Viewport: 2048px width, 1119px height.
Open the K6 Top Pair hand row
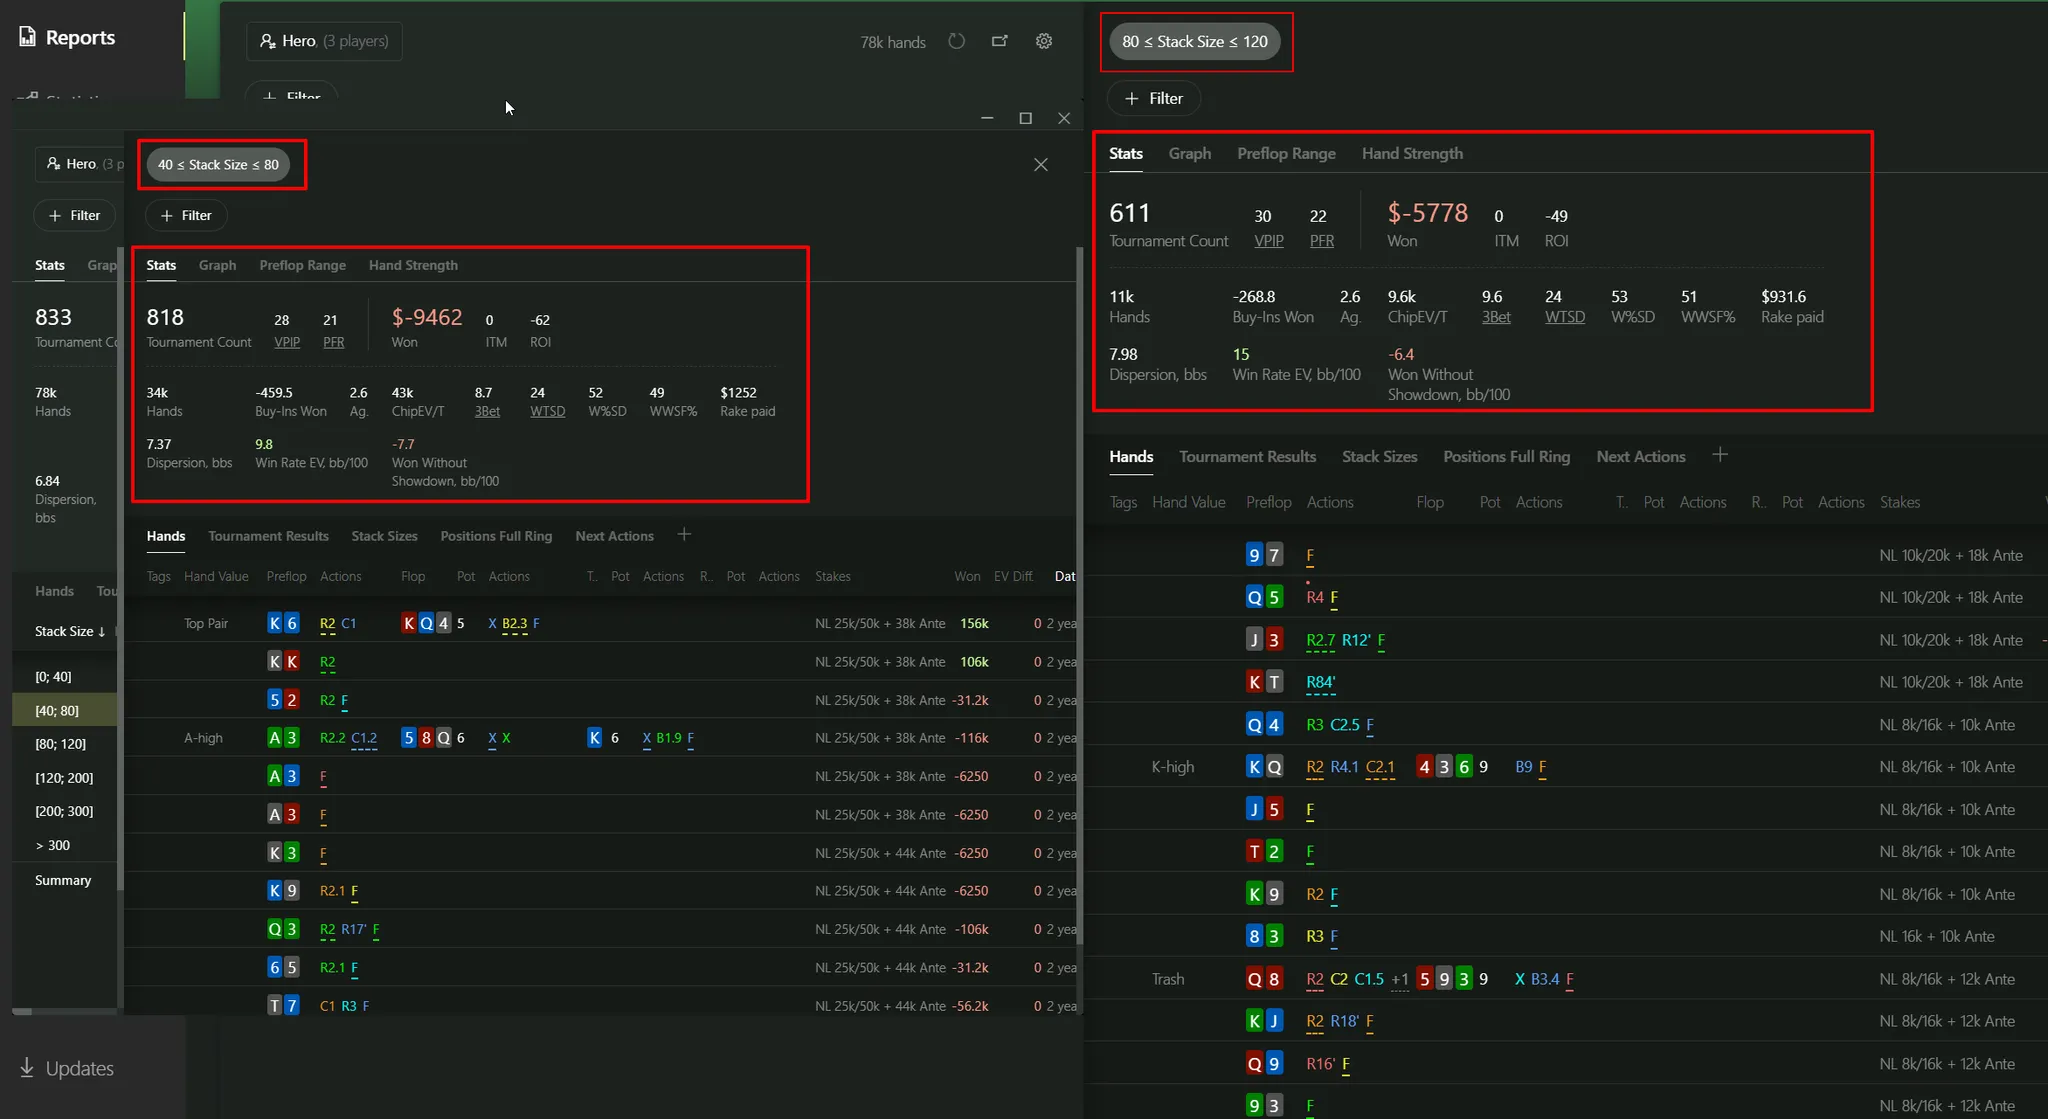600,623
